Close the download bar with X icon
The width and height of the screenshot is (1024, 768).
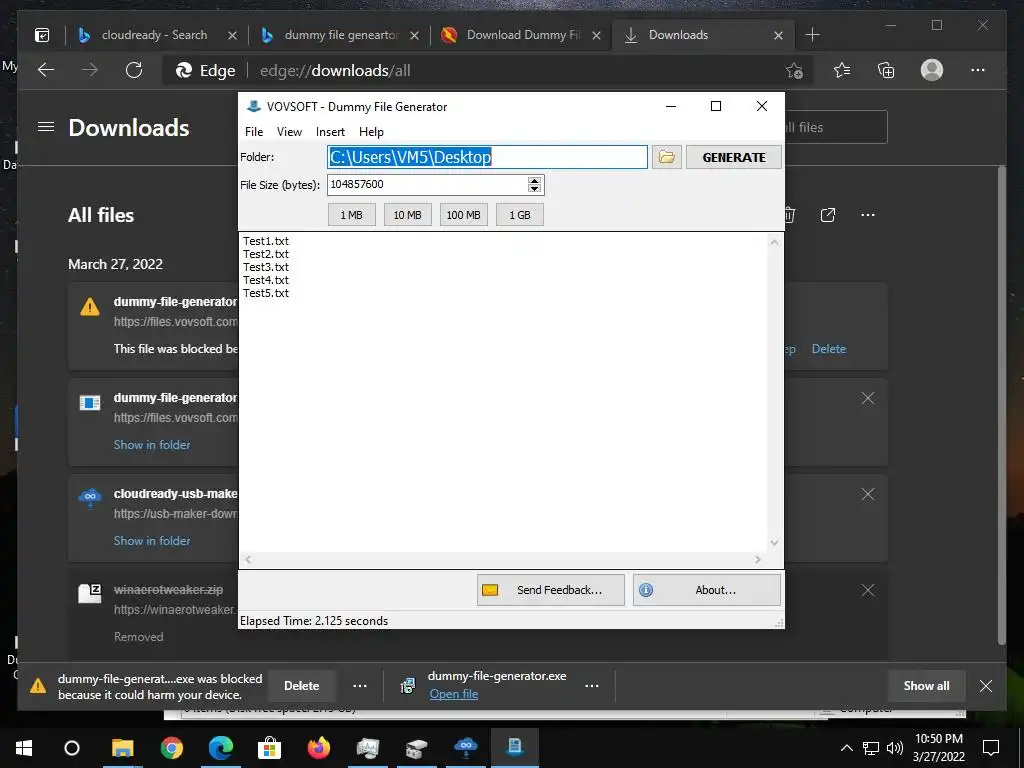[986, 686]
